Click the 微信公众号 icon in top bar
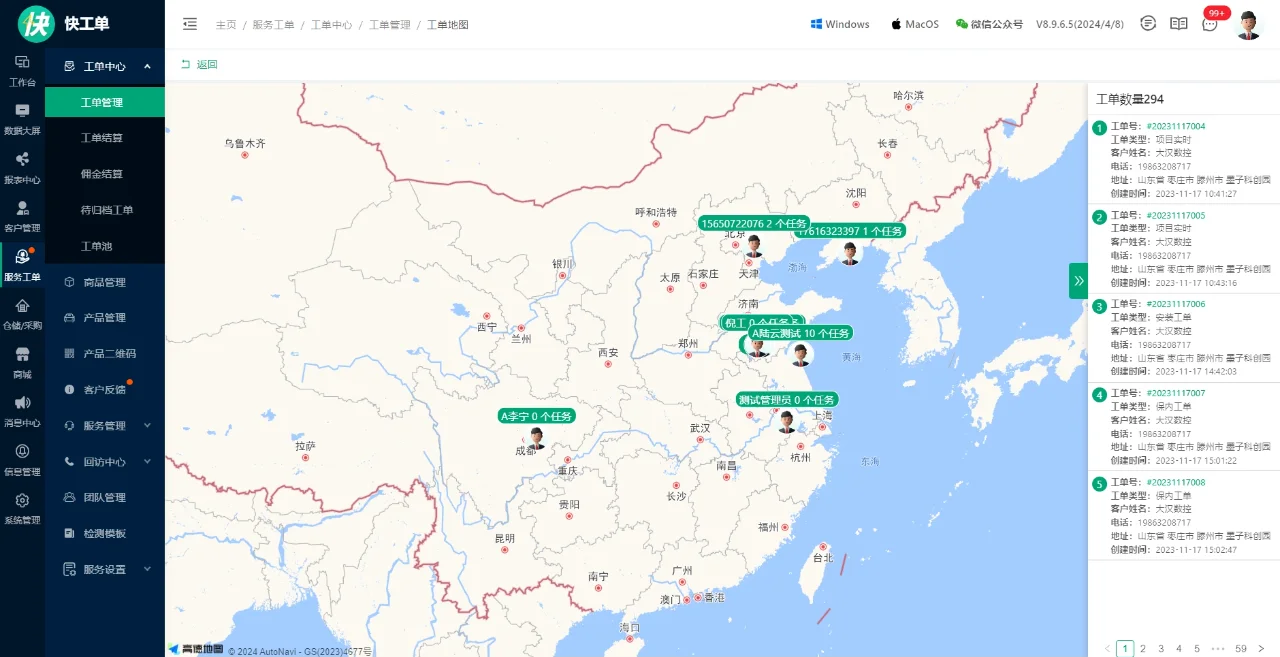Screen dimensions: 1280x657 961,23
